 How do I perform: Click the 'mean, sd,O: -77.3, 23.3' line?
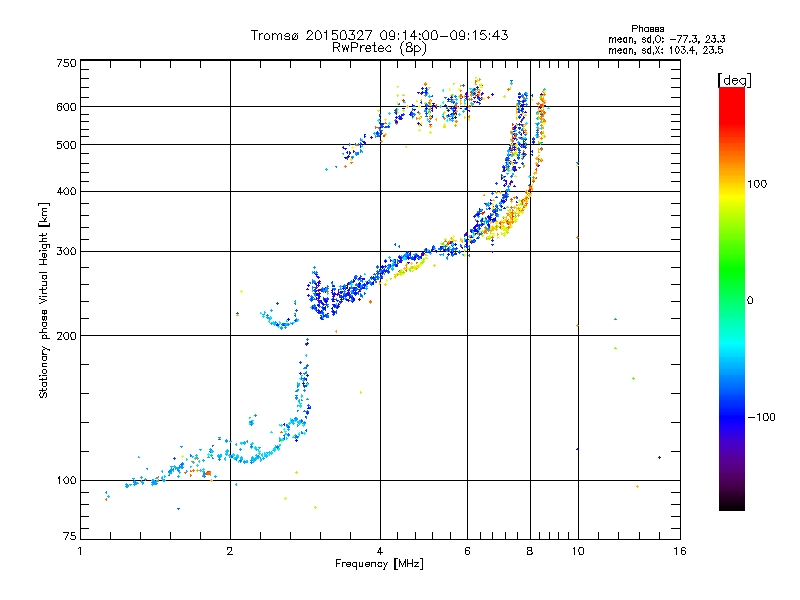[x=667, y=39]
